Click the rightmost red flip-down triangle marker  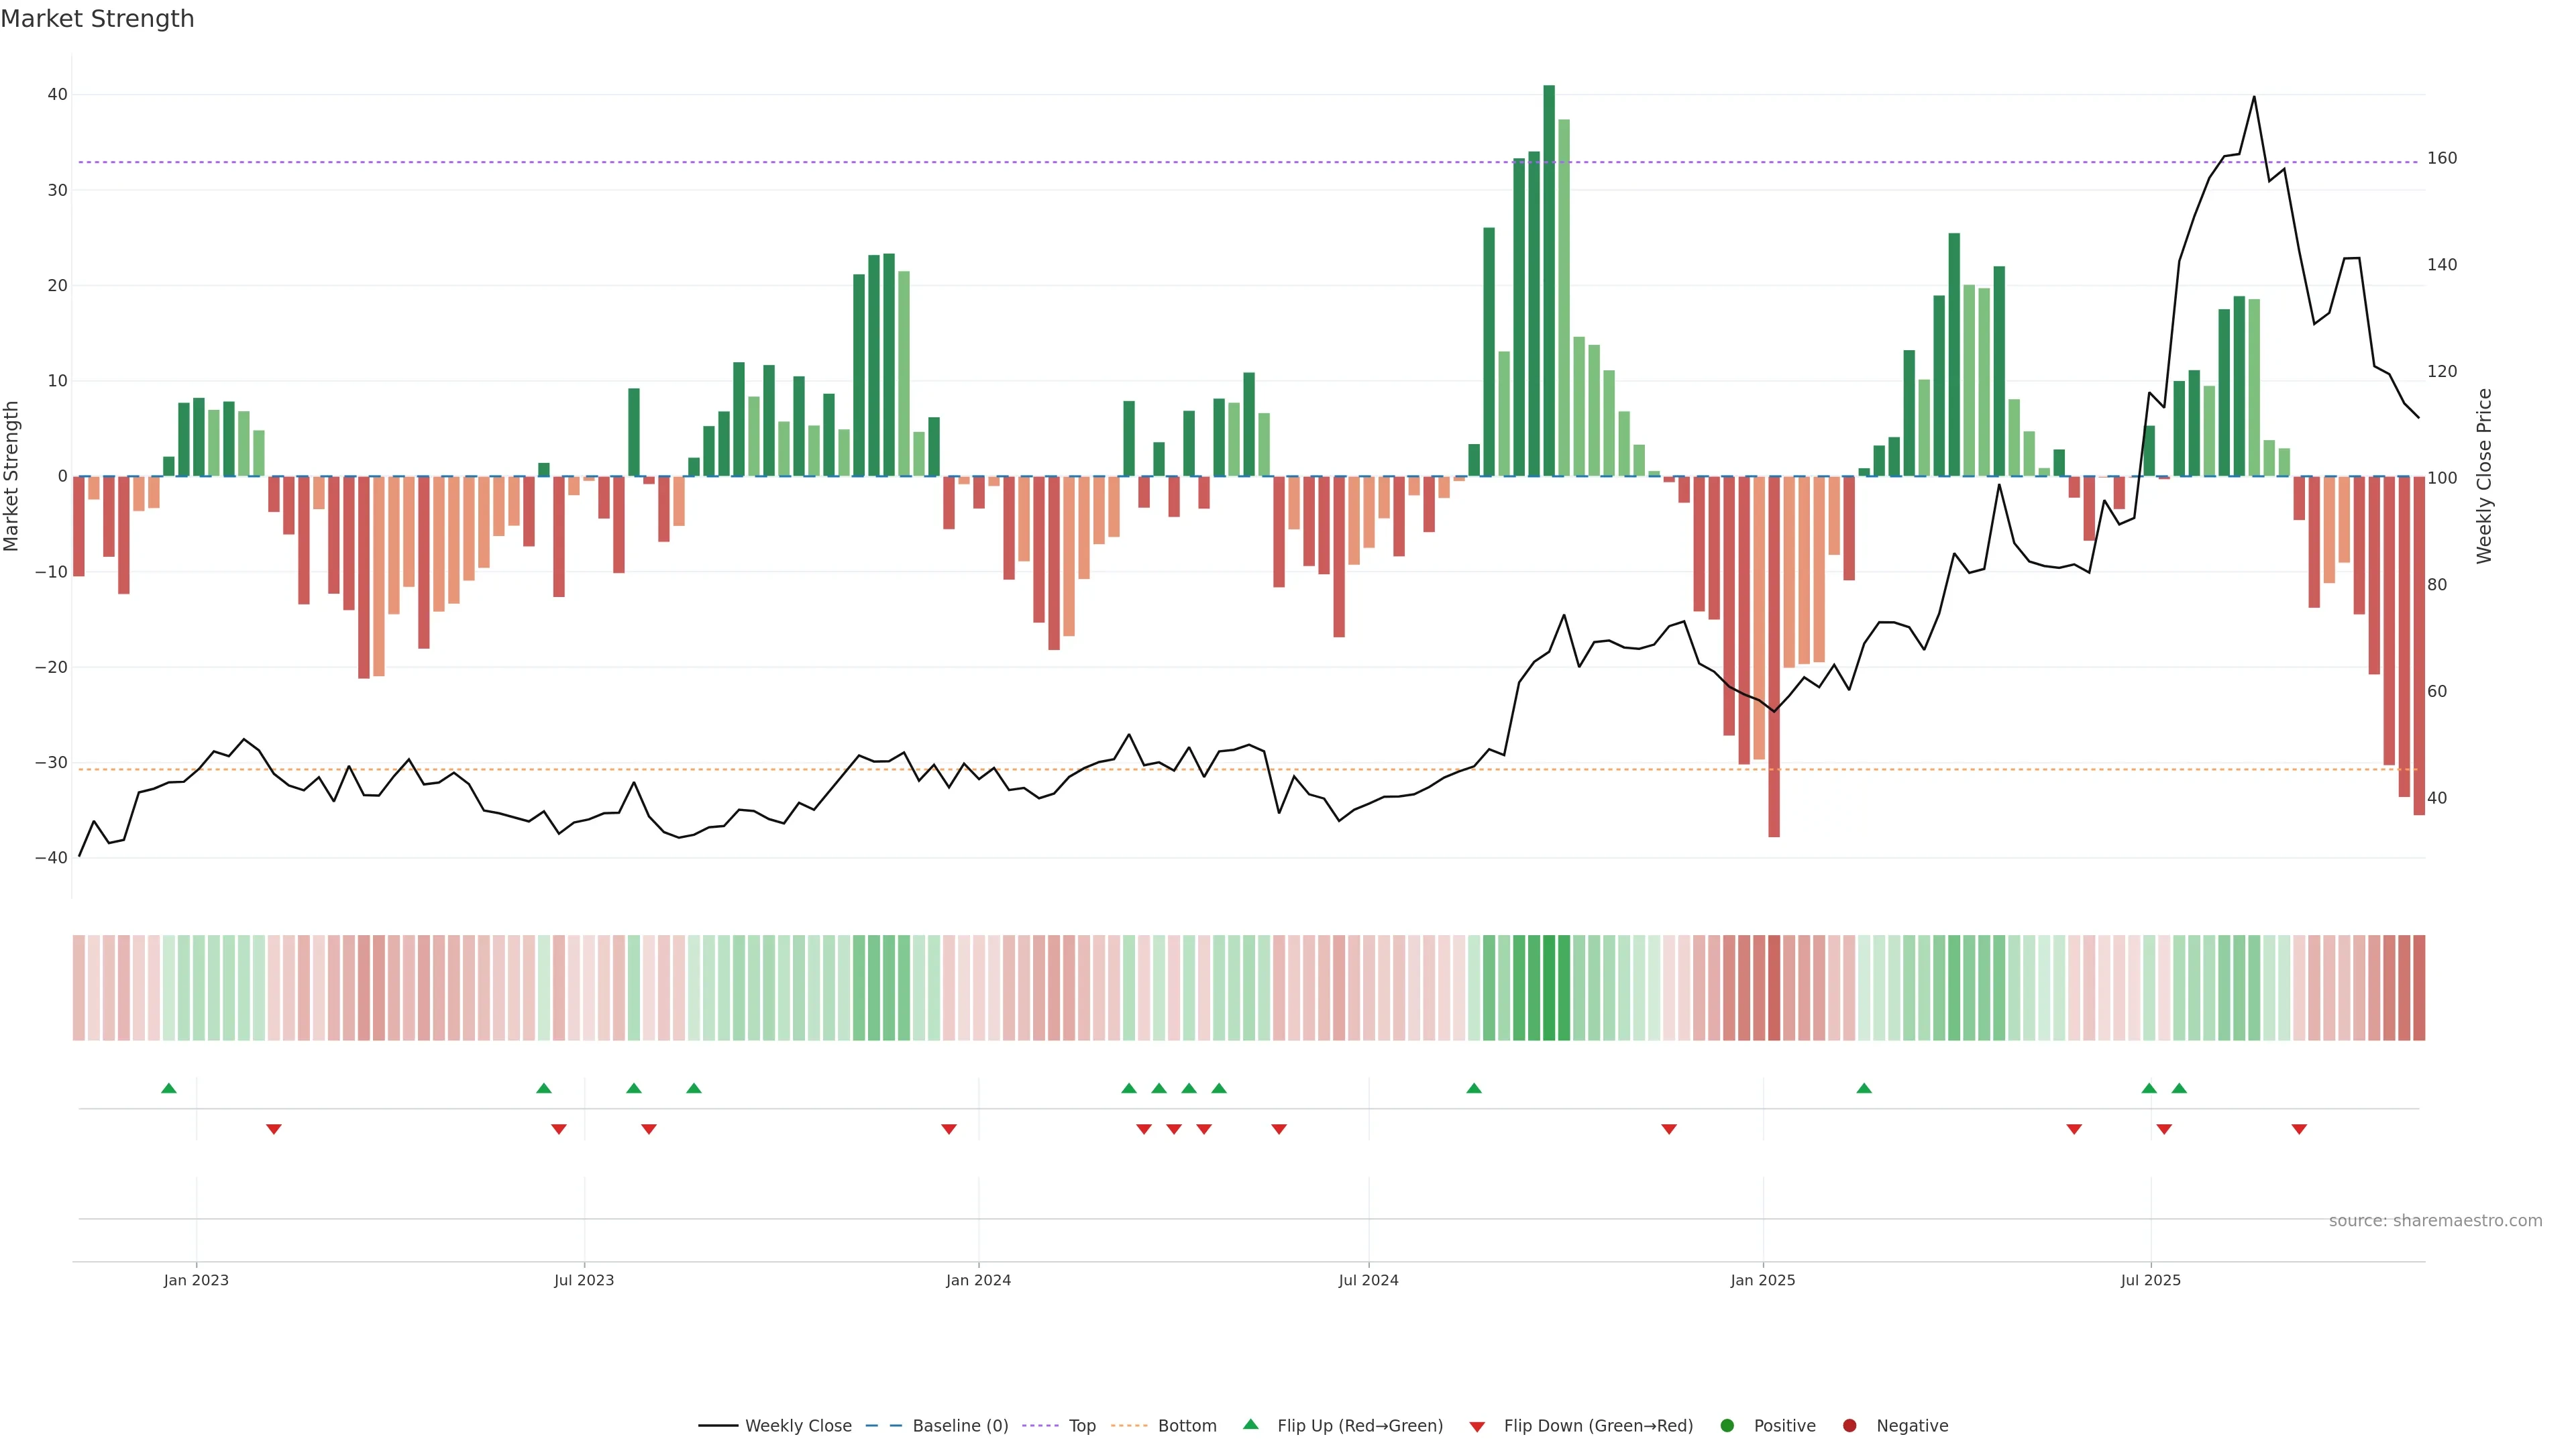point(2299,1129)
